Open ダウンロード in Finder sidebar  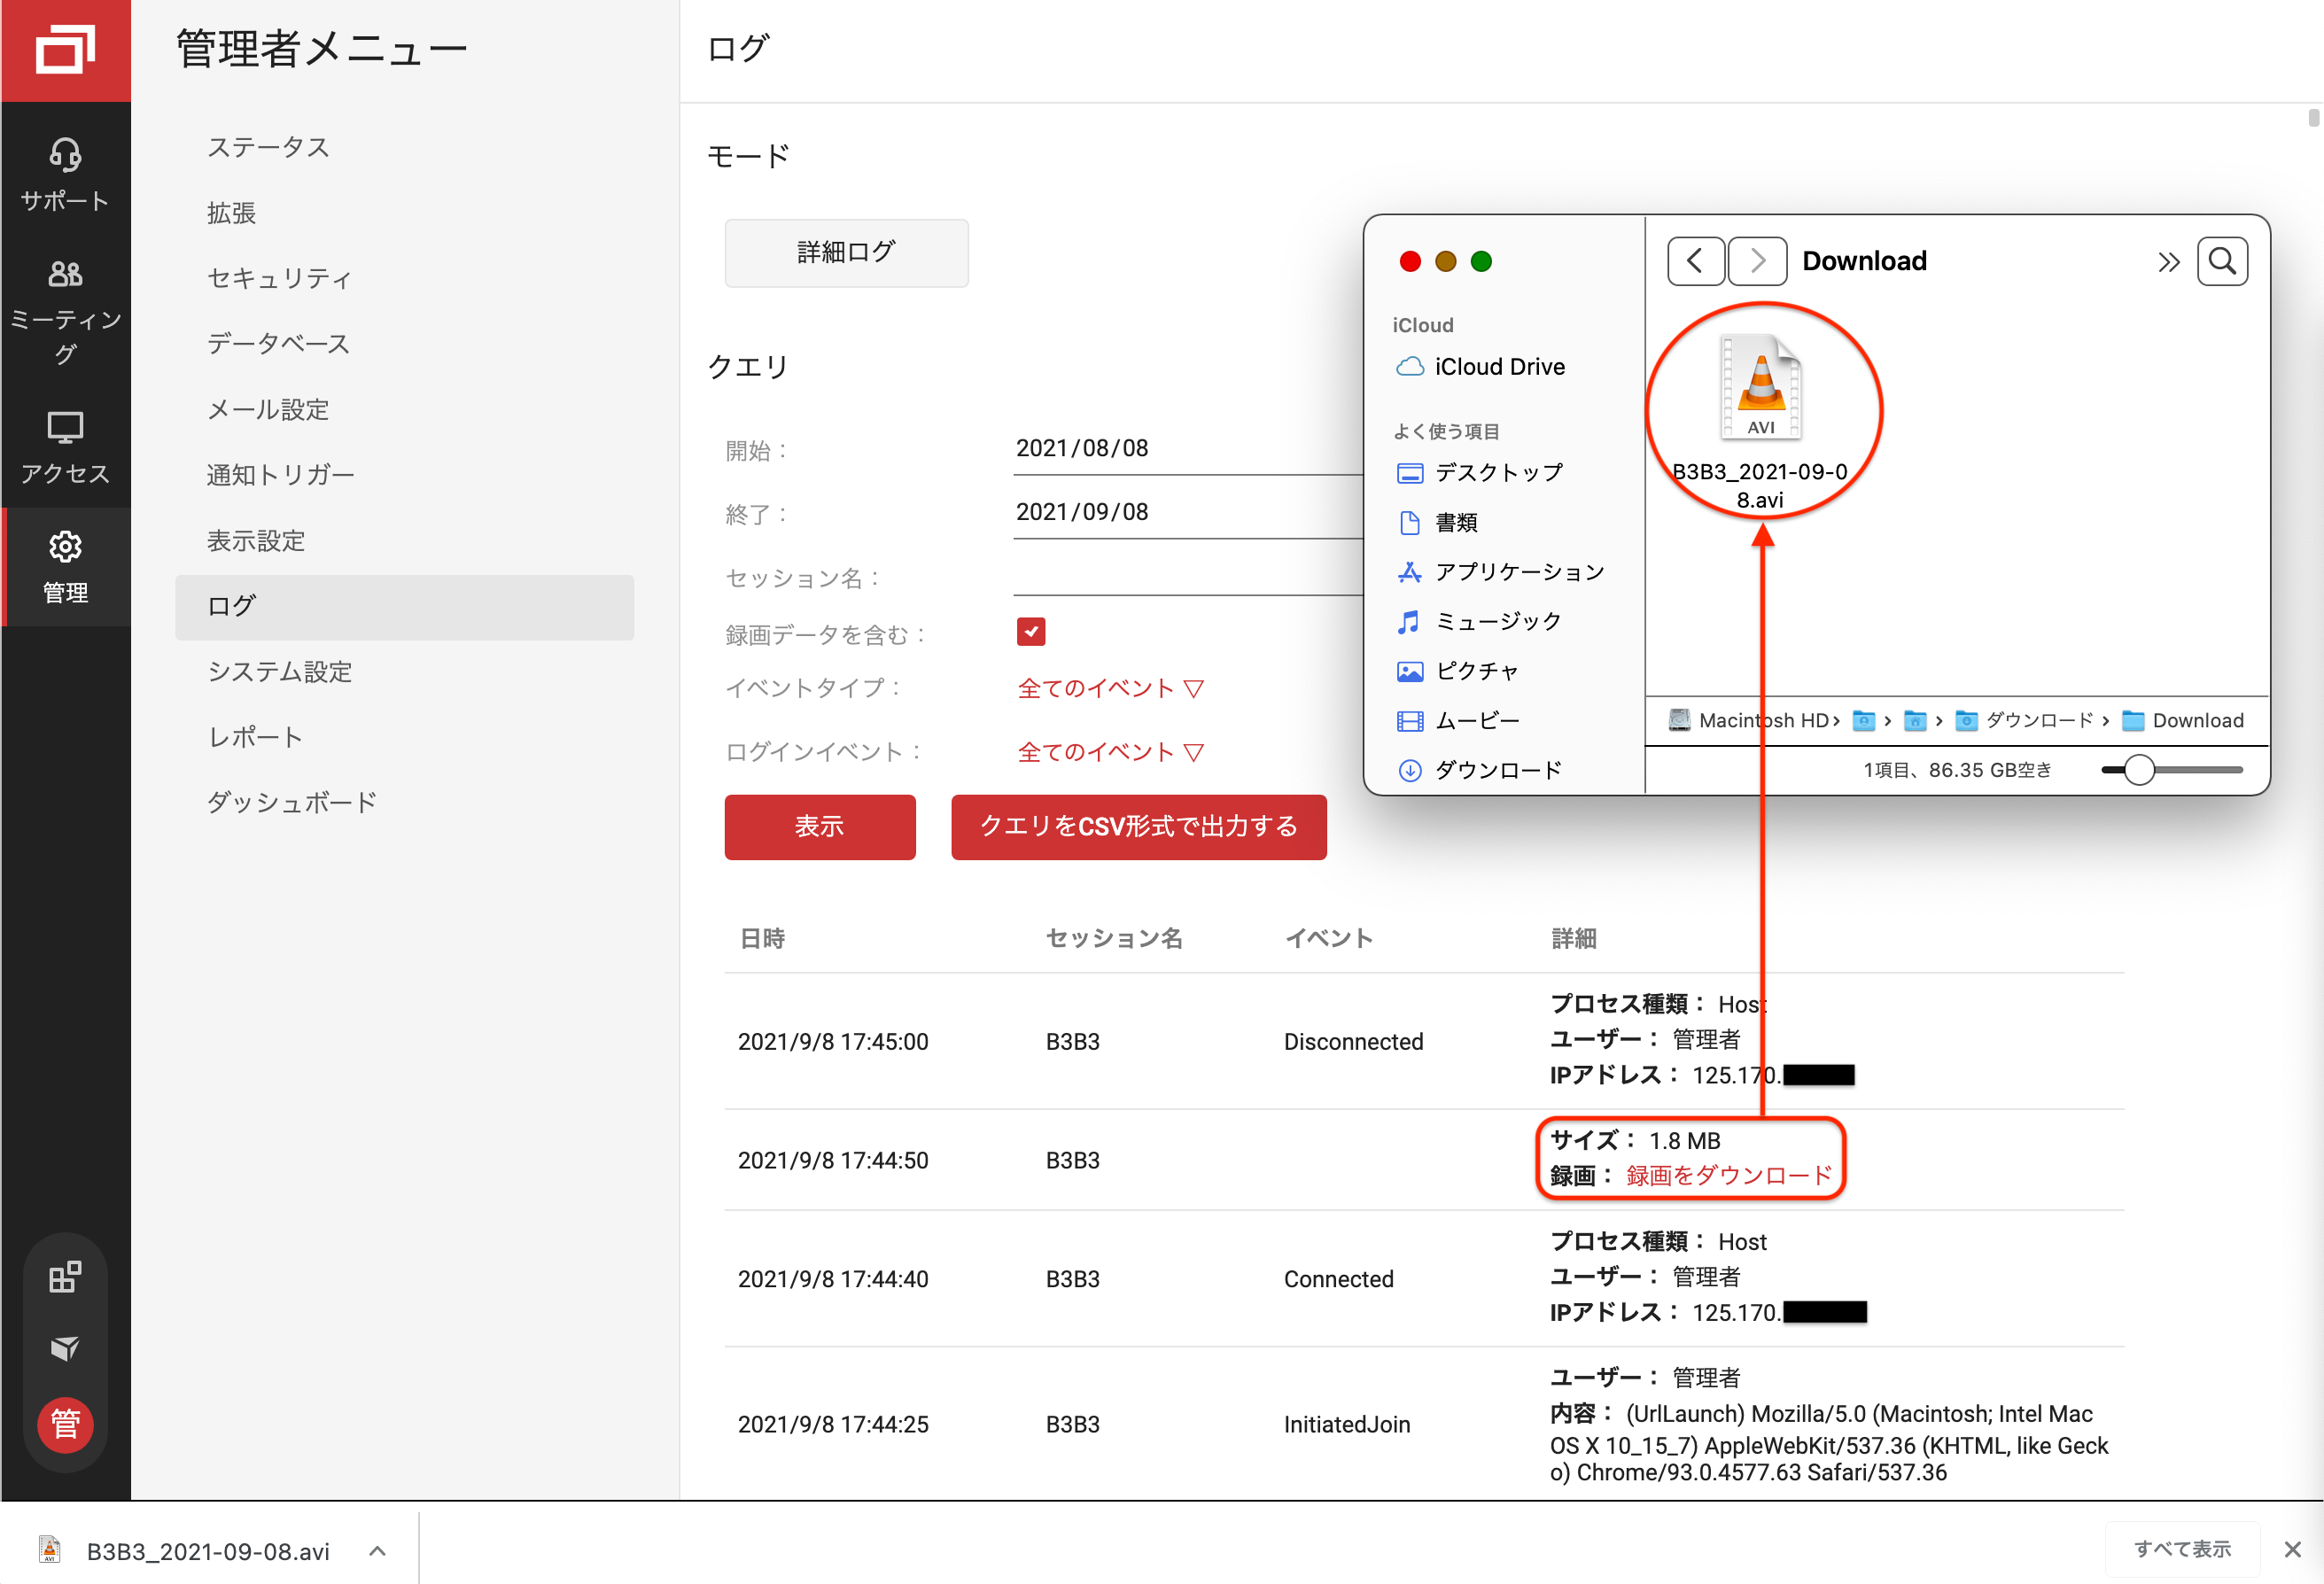1480,770
